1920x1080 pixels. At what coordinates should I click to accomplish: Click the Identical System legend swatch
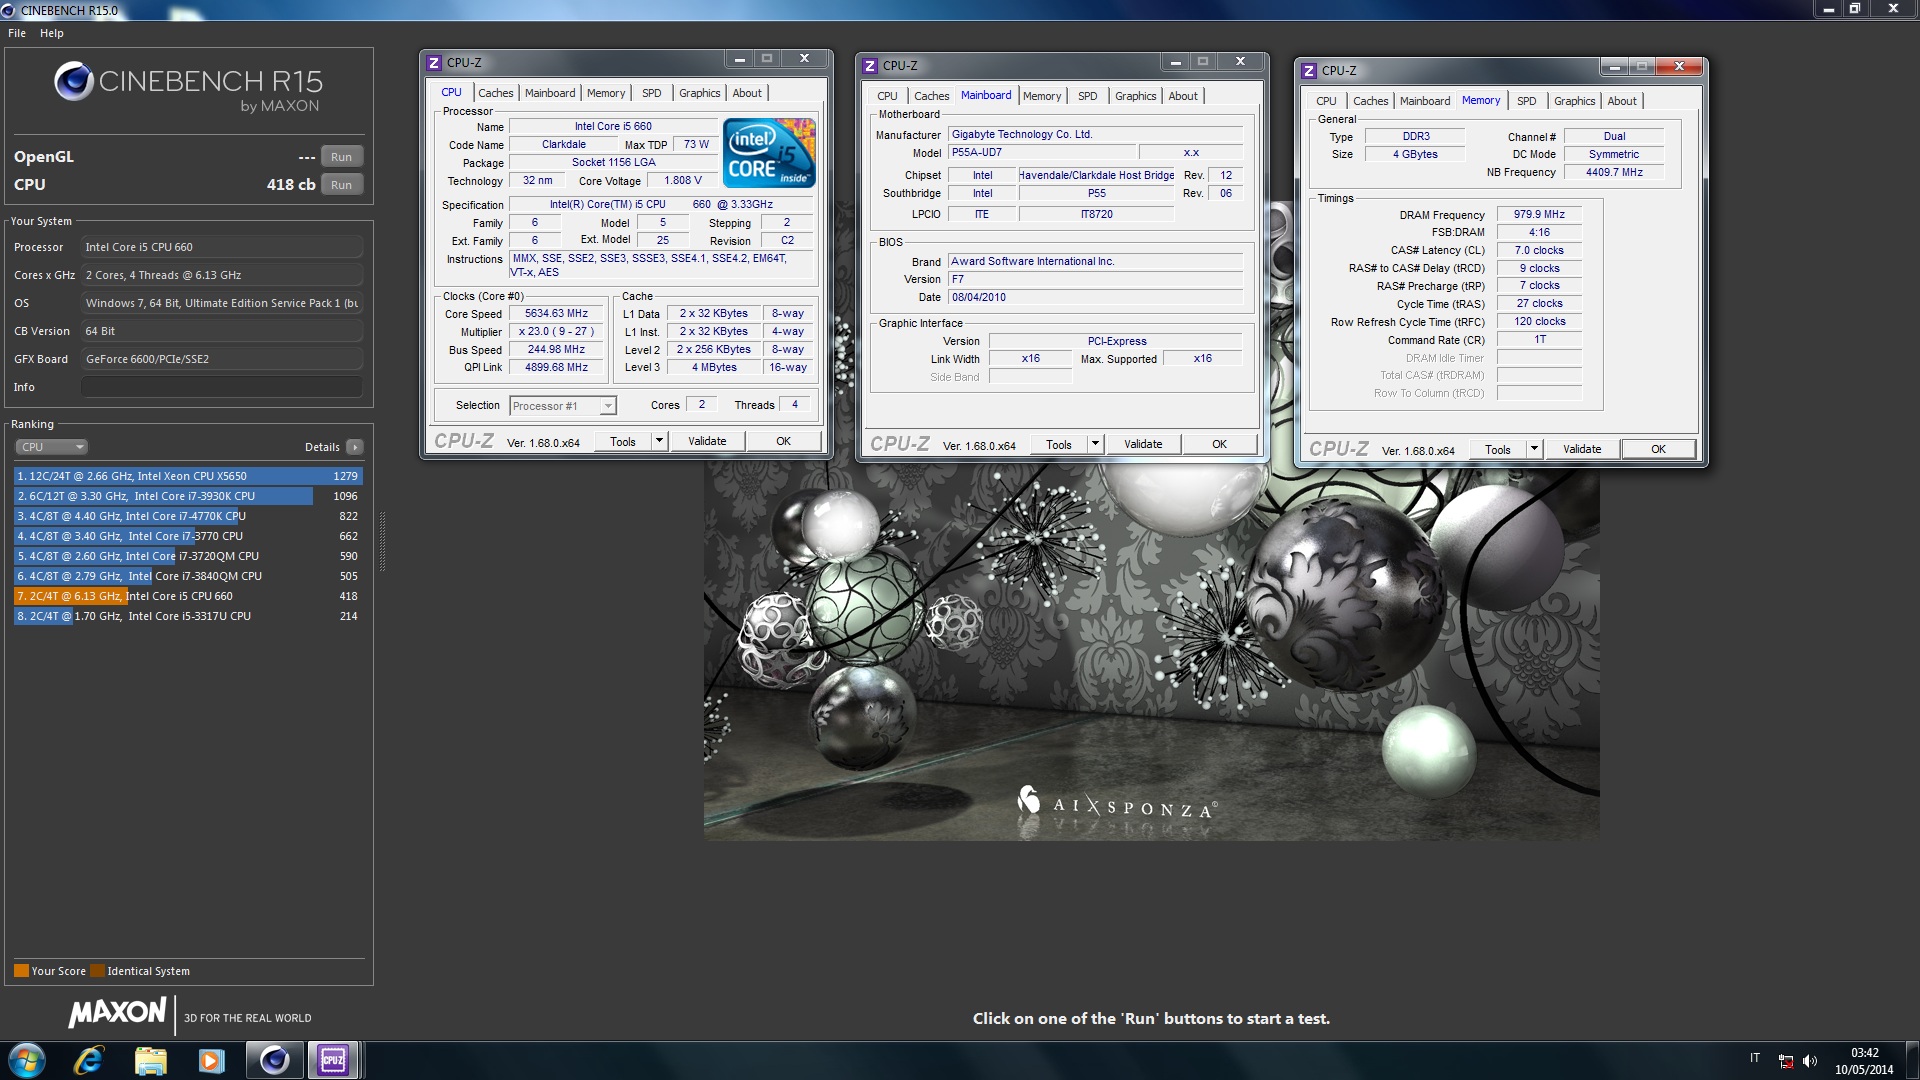(97, 971)
